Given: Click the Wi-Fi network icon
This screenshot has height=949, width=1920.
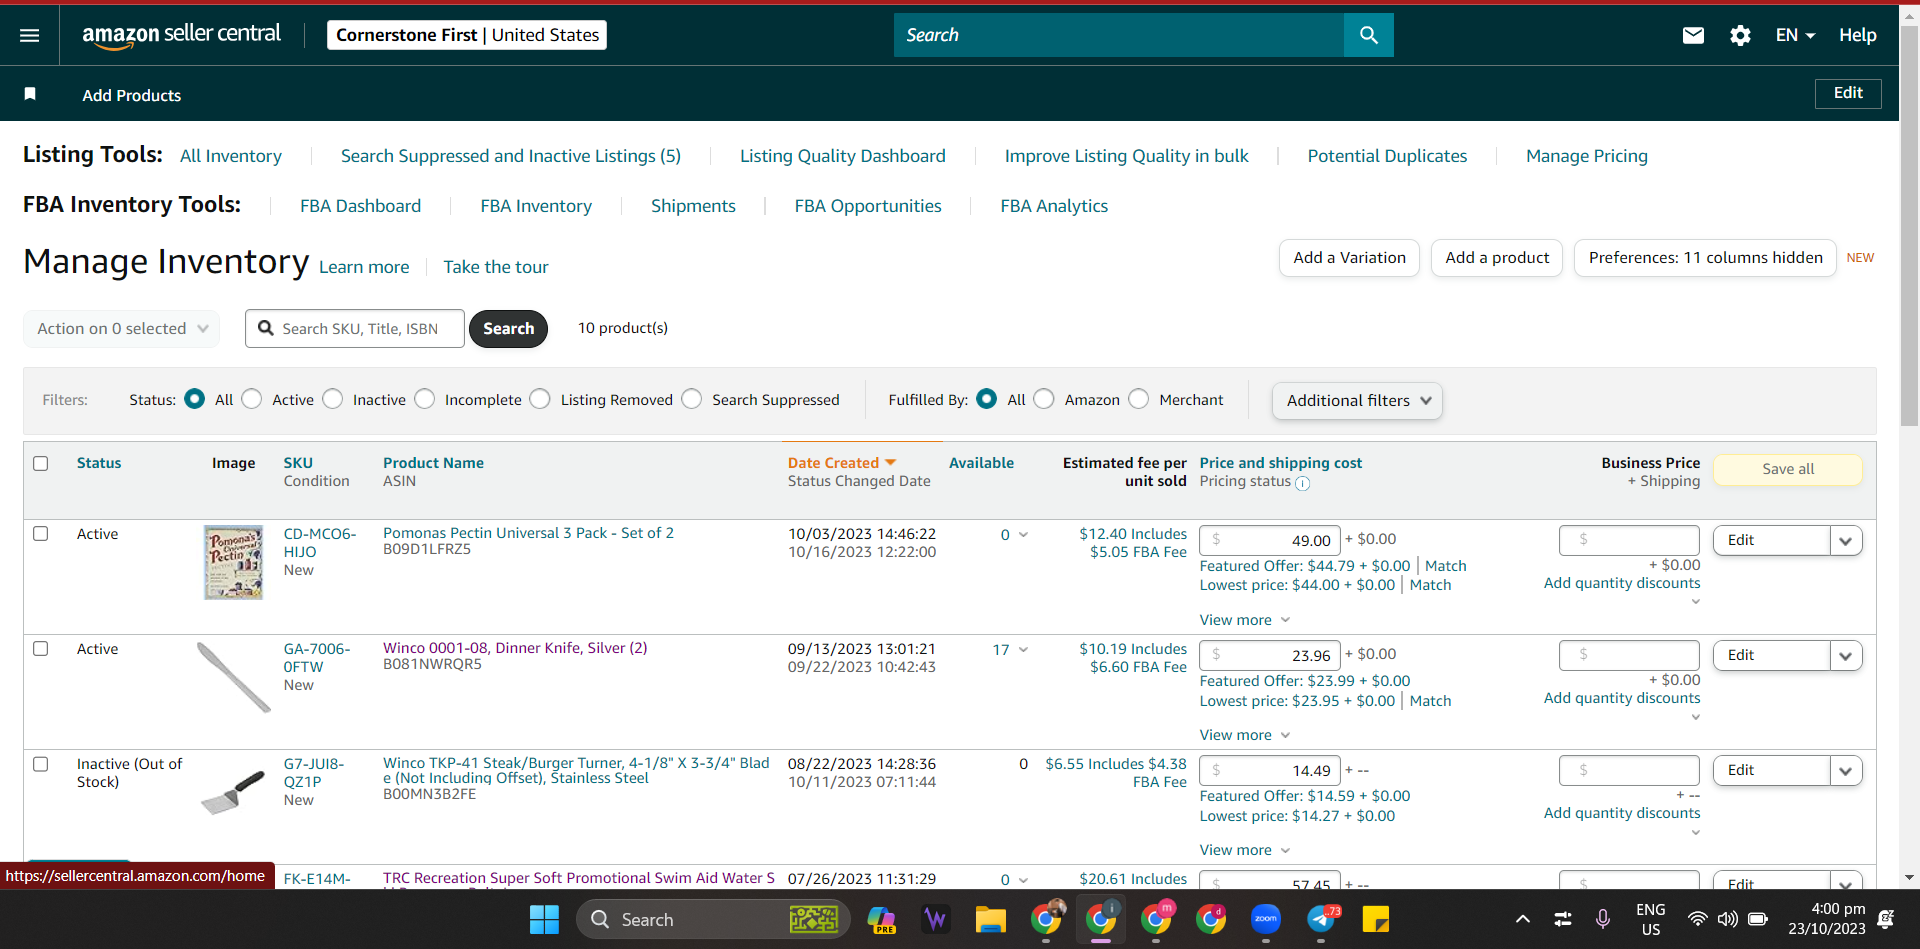Looking at the screenshot, I should (1697, 919).
